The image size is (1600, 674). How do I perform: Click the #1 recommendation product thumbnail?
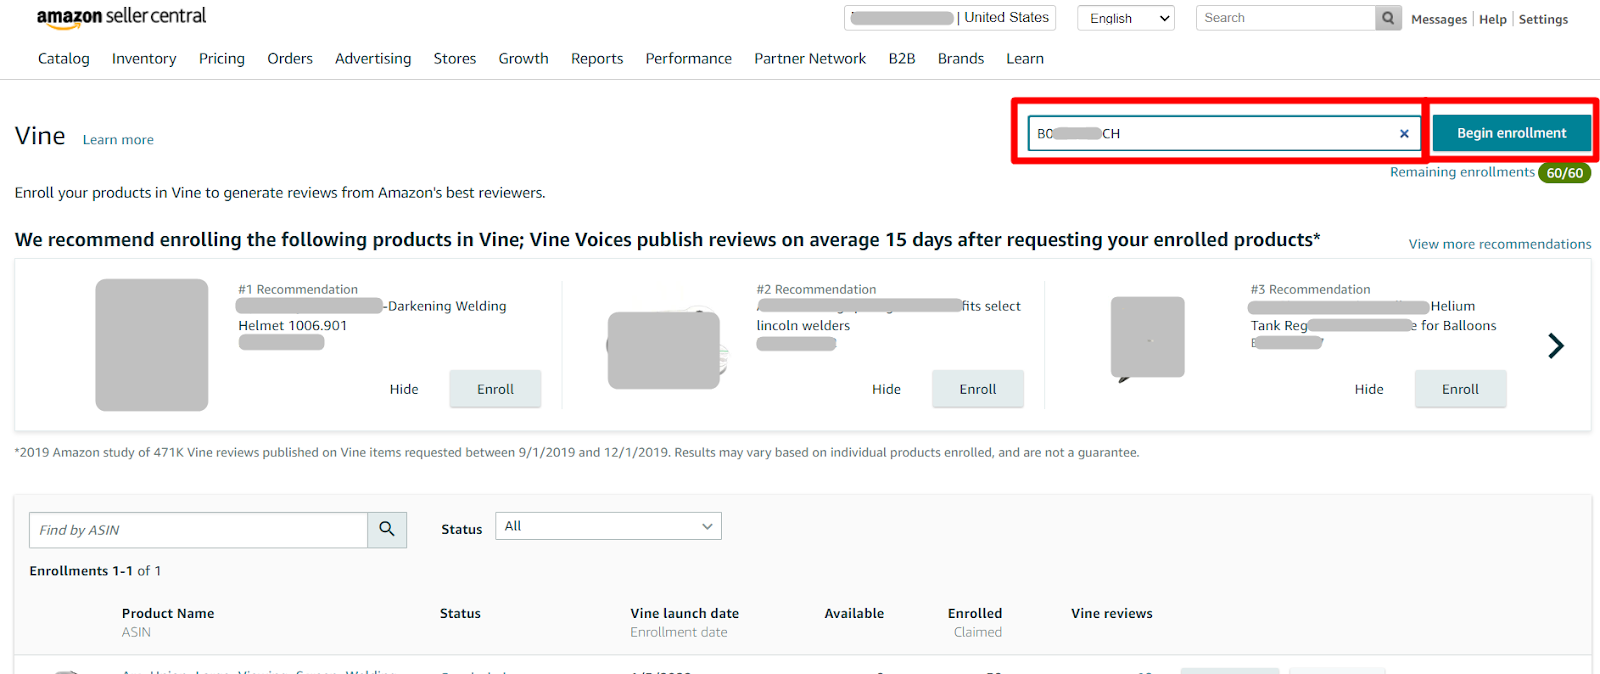coord(152,345)
